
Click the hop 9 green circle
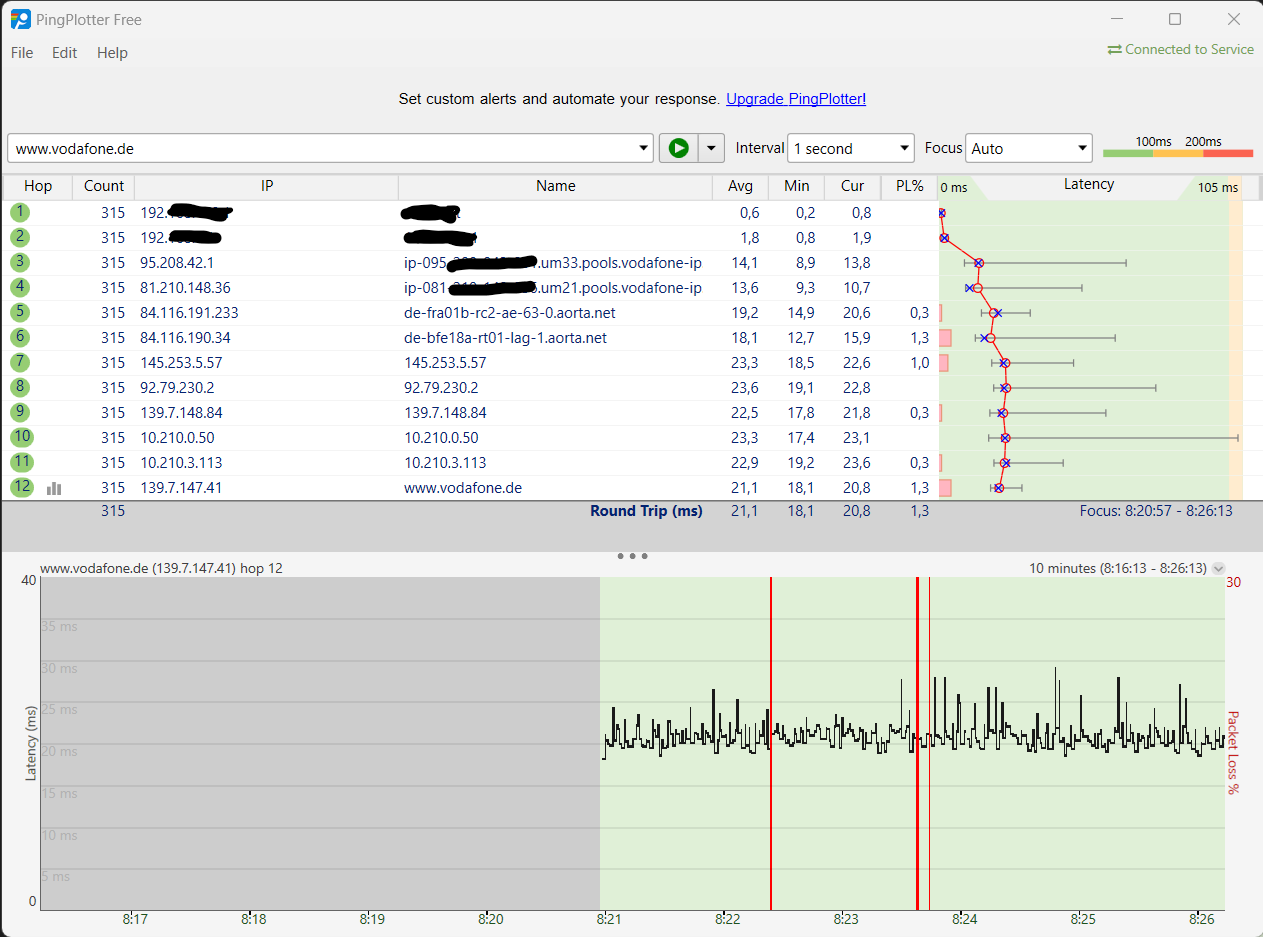pos(21,412)
